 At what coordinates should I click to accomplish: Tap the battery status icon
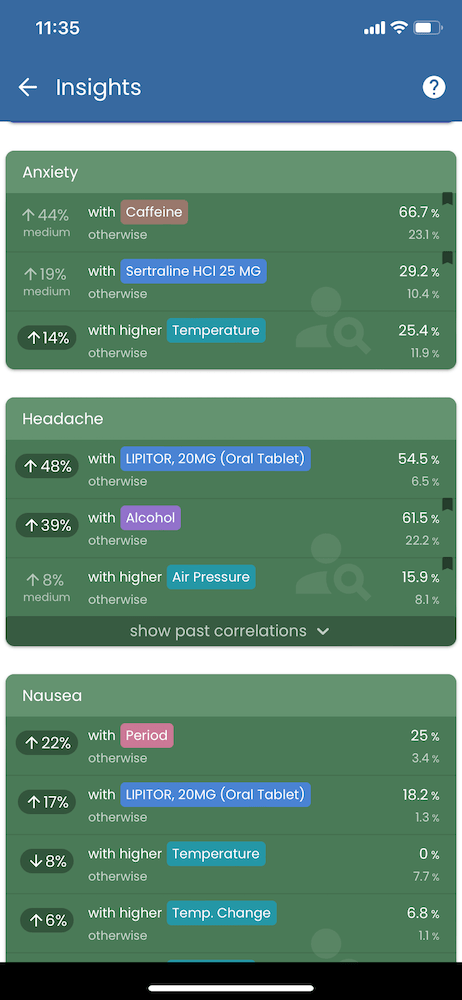(428, 28)
